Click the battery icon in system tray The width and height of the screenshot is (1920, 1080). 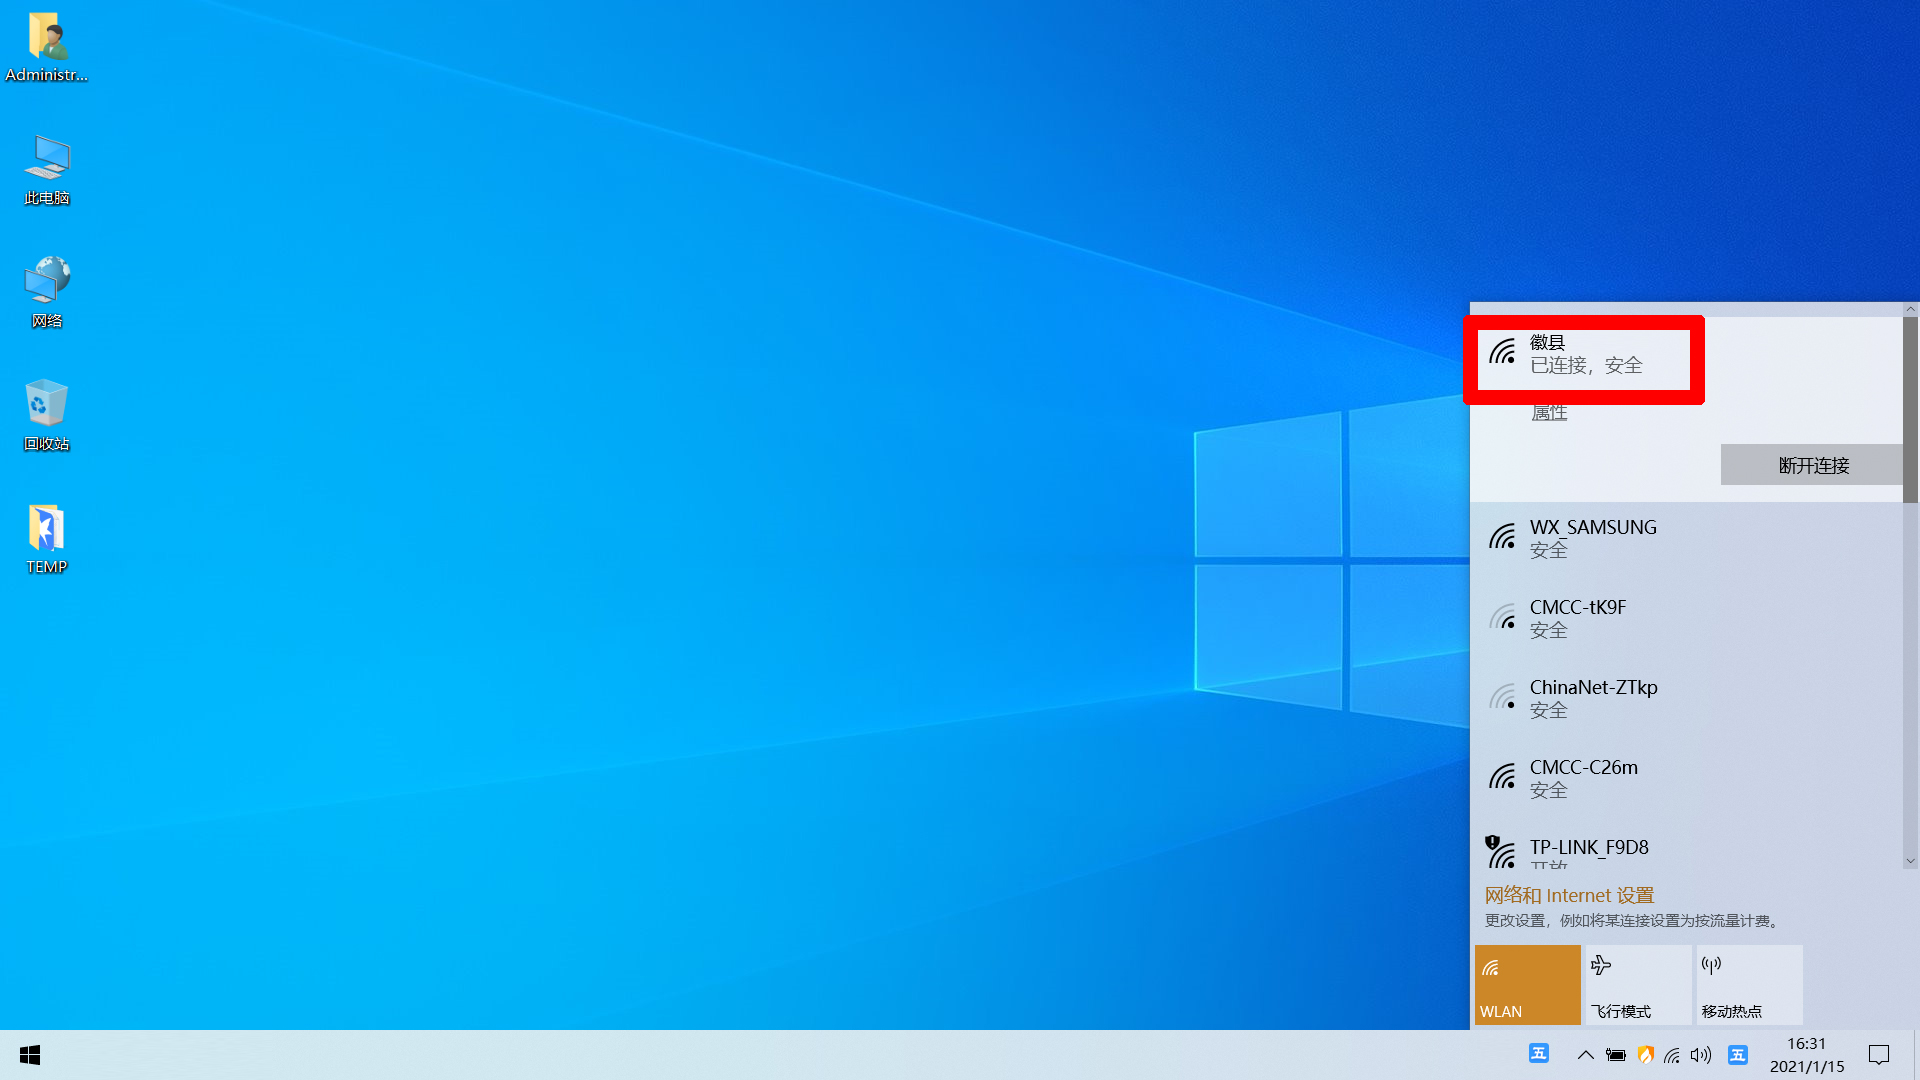[1616, 1055]
